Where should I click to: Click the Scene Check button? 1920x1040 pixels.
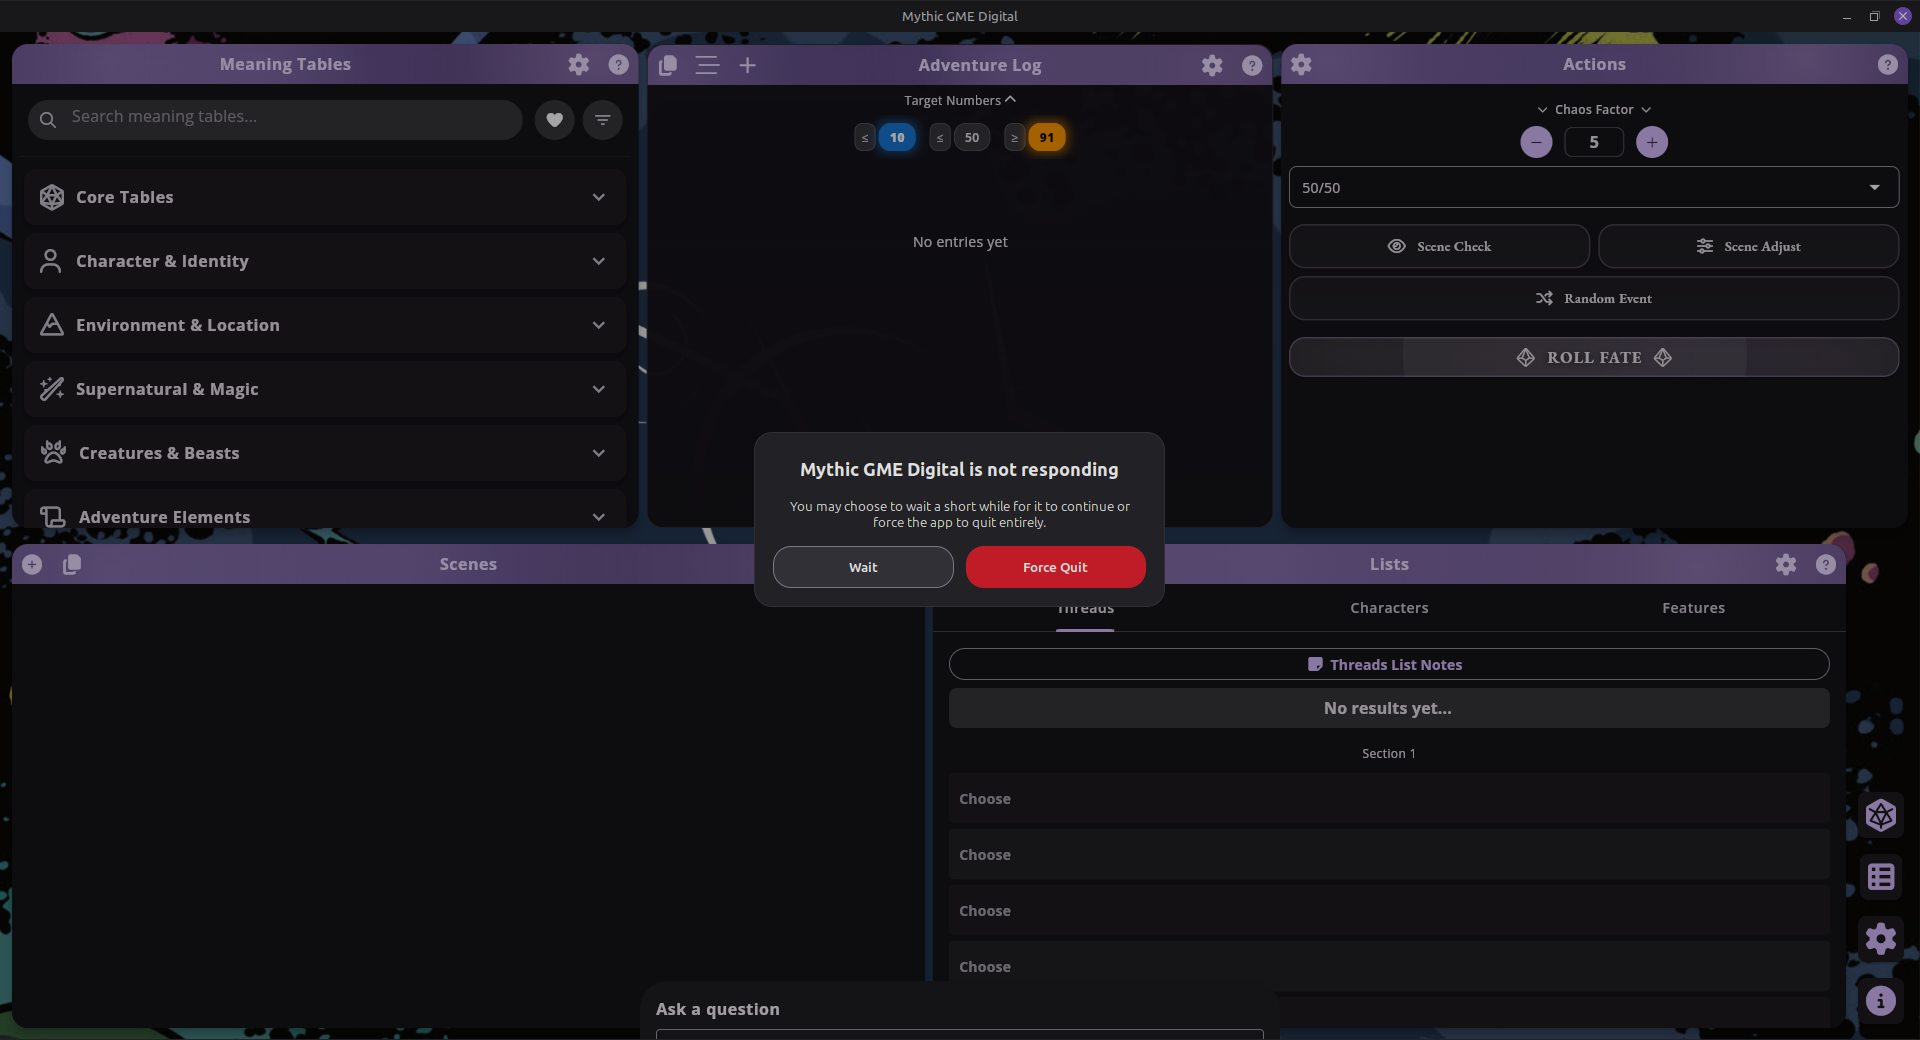point(1439,246)
